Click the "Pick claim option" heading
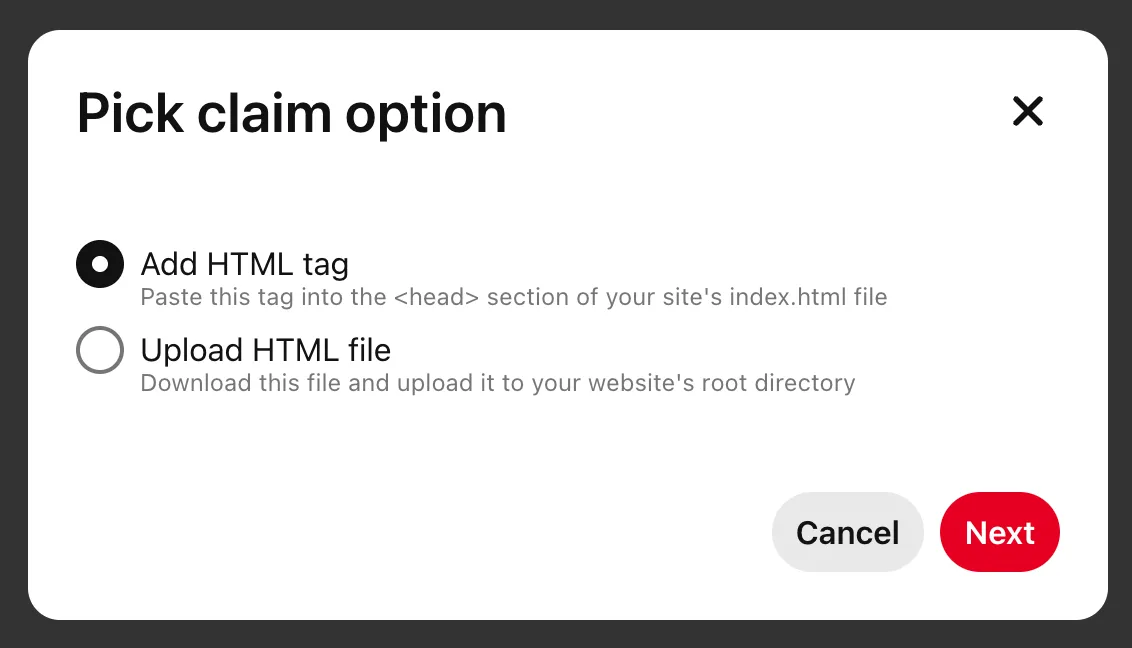This screenshot has width=1132, height=648. click(x=291, y=114)
